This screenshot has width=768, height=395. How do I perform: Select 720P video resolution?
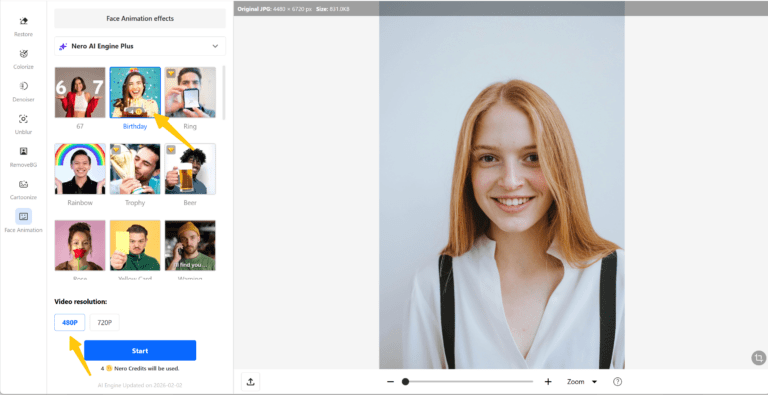104,322
